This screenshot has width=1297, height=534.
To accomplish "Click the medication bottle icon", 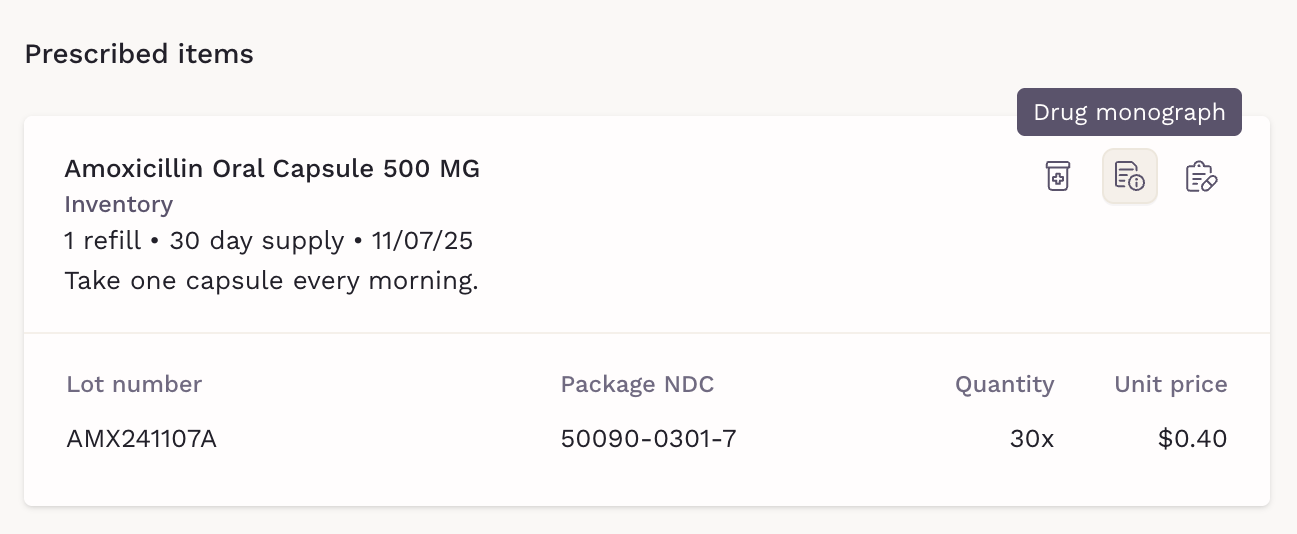I will point(1057,177).
